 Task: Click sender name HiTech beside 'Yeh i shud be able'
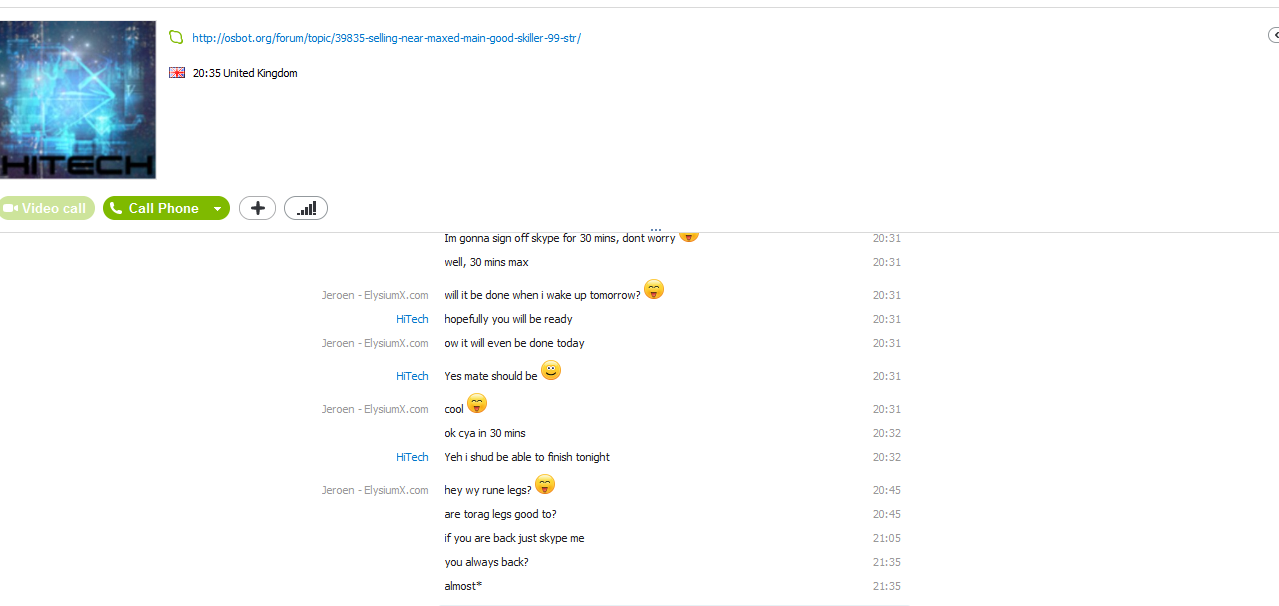[412, 457]
